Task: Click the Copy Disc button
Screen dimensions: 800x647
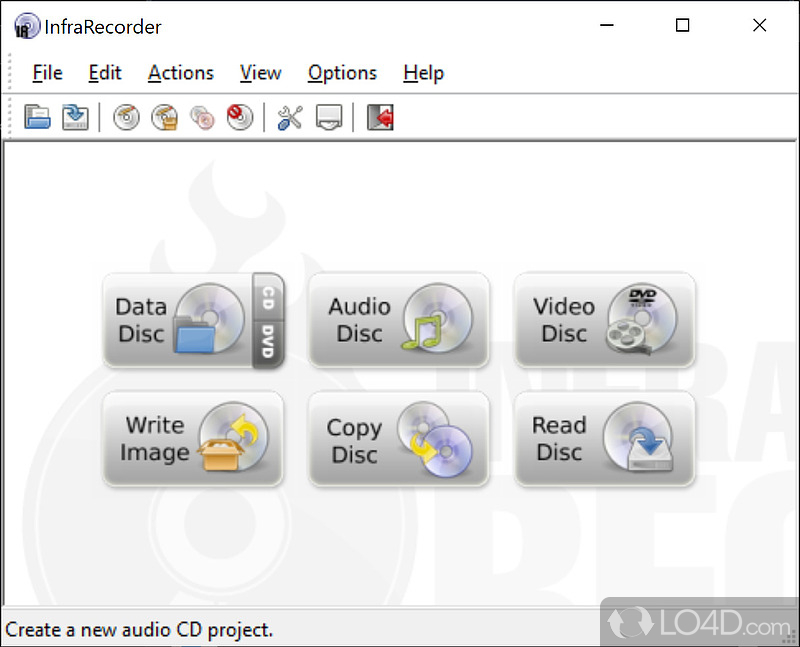Action: [x=399, y=439]
